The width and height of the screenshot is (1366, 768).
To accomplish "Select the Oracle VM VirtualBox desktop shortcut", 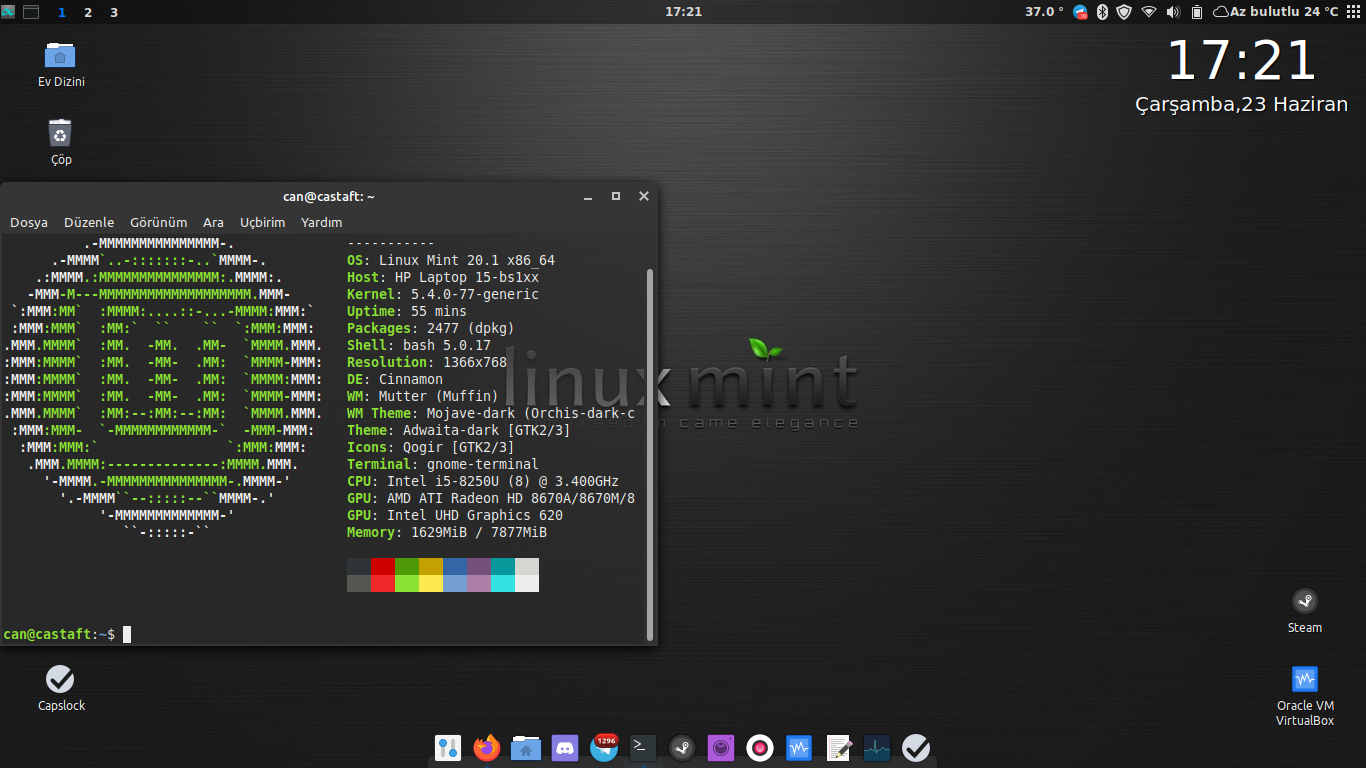I will 1304,696.
